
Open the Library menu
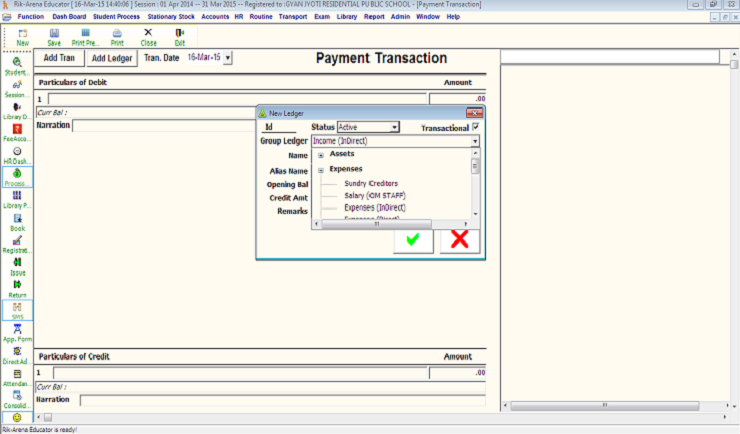point(345,17)
